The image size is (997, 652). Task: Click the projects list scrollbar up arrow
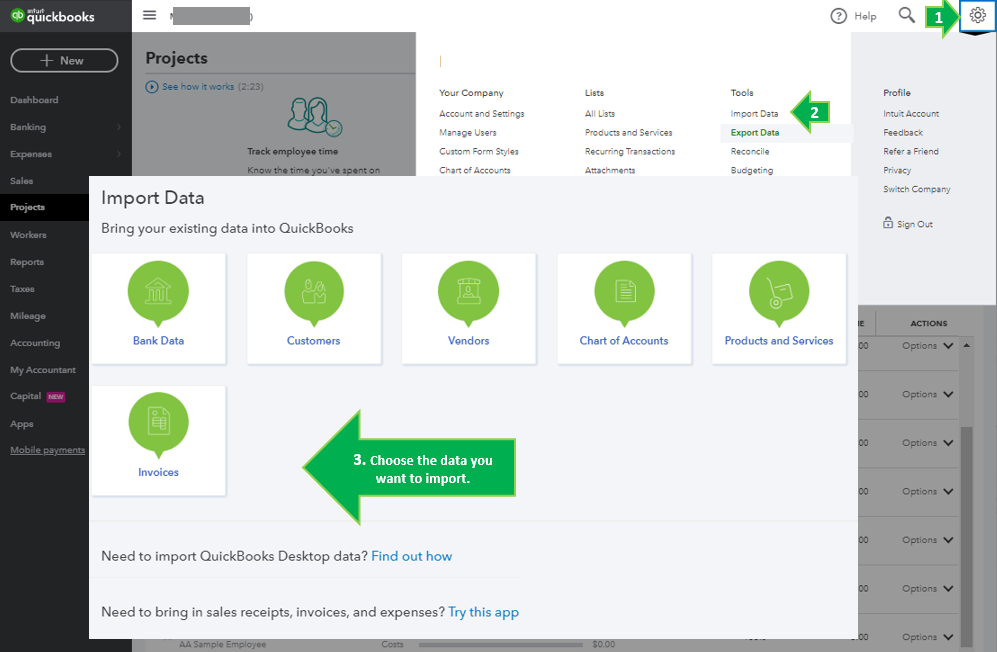(966, 345)
